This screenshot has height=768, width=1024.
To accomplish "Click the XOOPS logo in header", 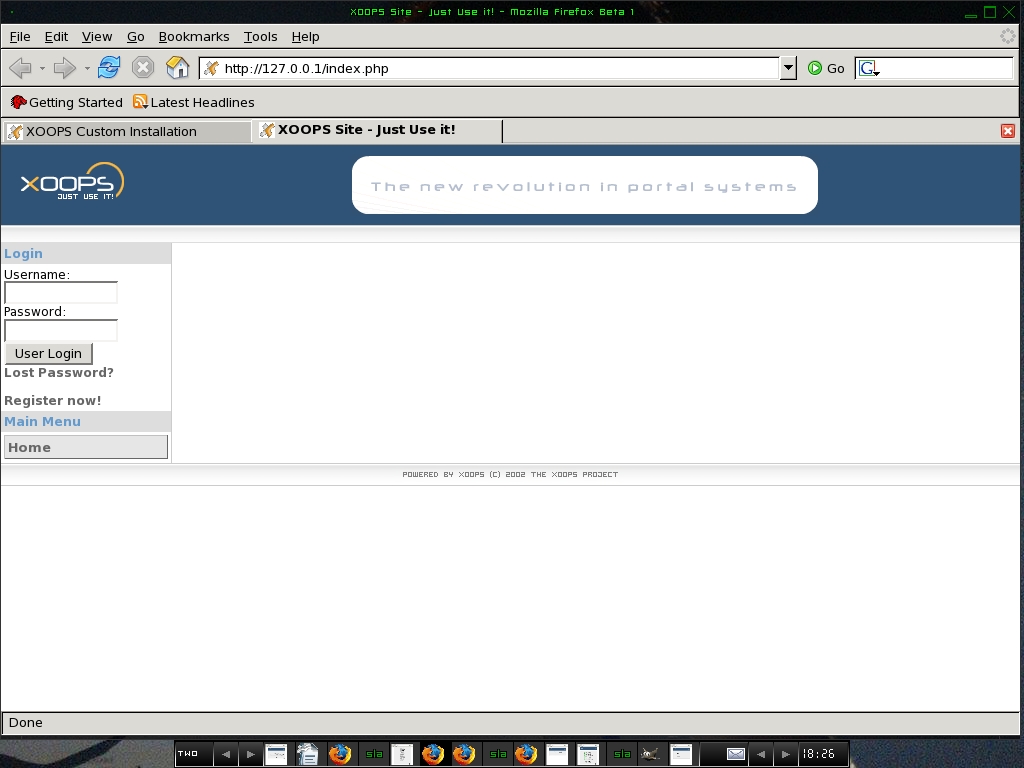I will coord(72,182).
